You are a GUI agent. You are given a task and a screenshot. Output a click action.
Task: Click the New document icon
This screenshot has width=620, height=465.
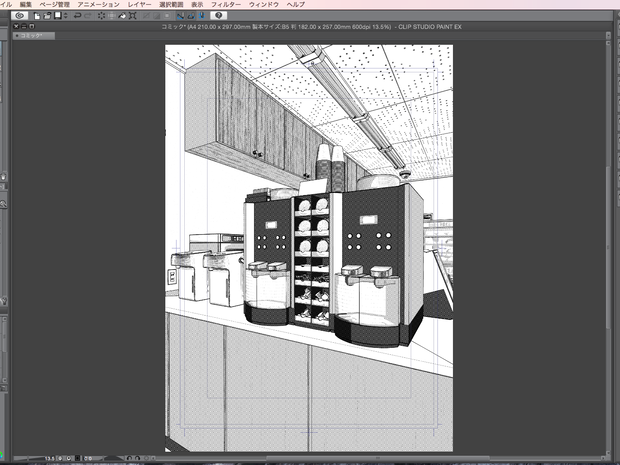click(x=37, y=16)
